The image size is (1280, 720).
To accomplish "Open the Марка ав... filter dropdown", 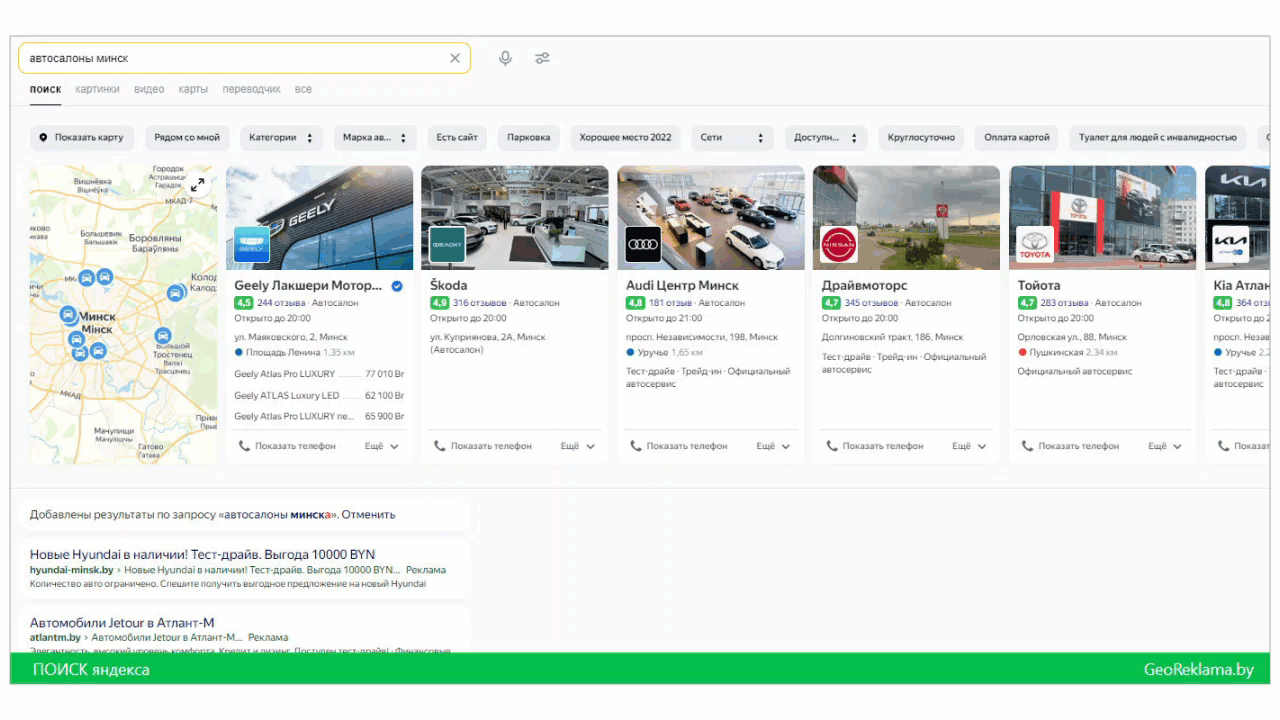I will [x=375, y=138].
